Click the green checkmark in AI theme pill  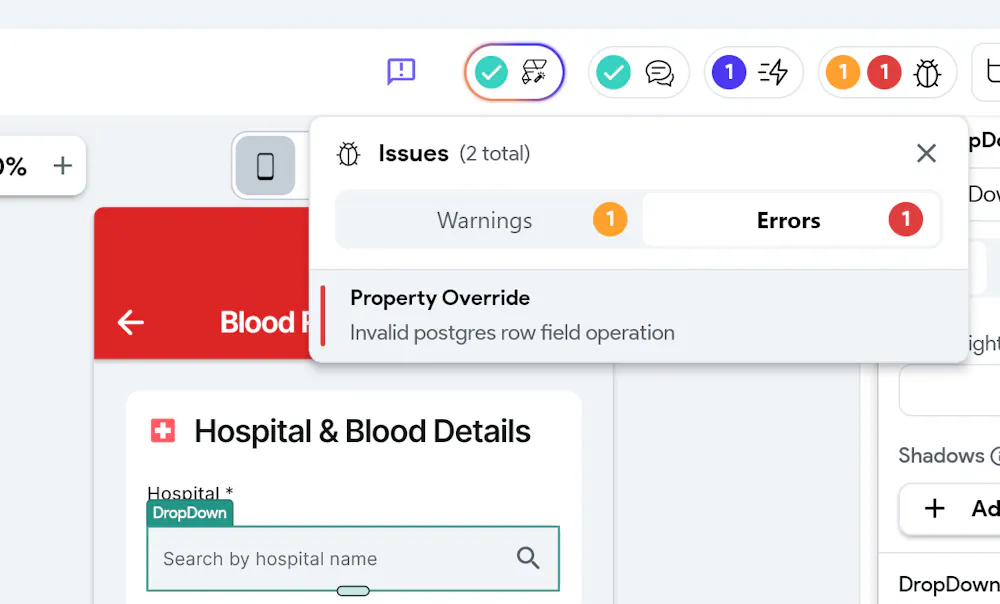[491, 72]
